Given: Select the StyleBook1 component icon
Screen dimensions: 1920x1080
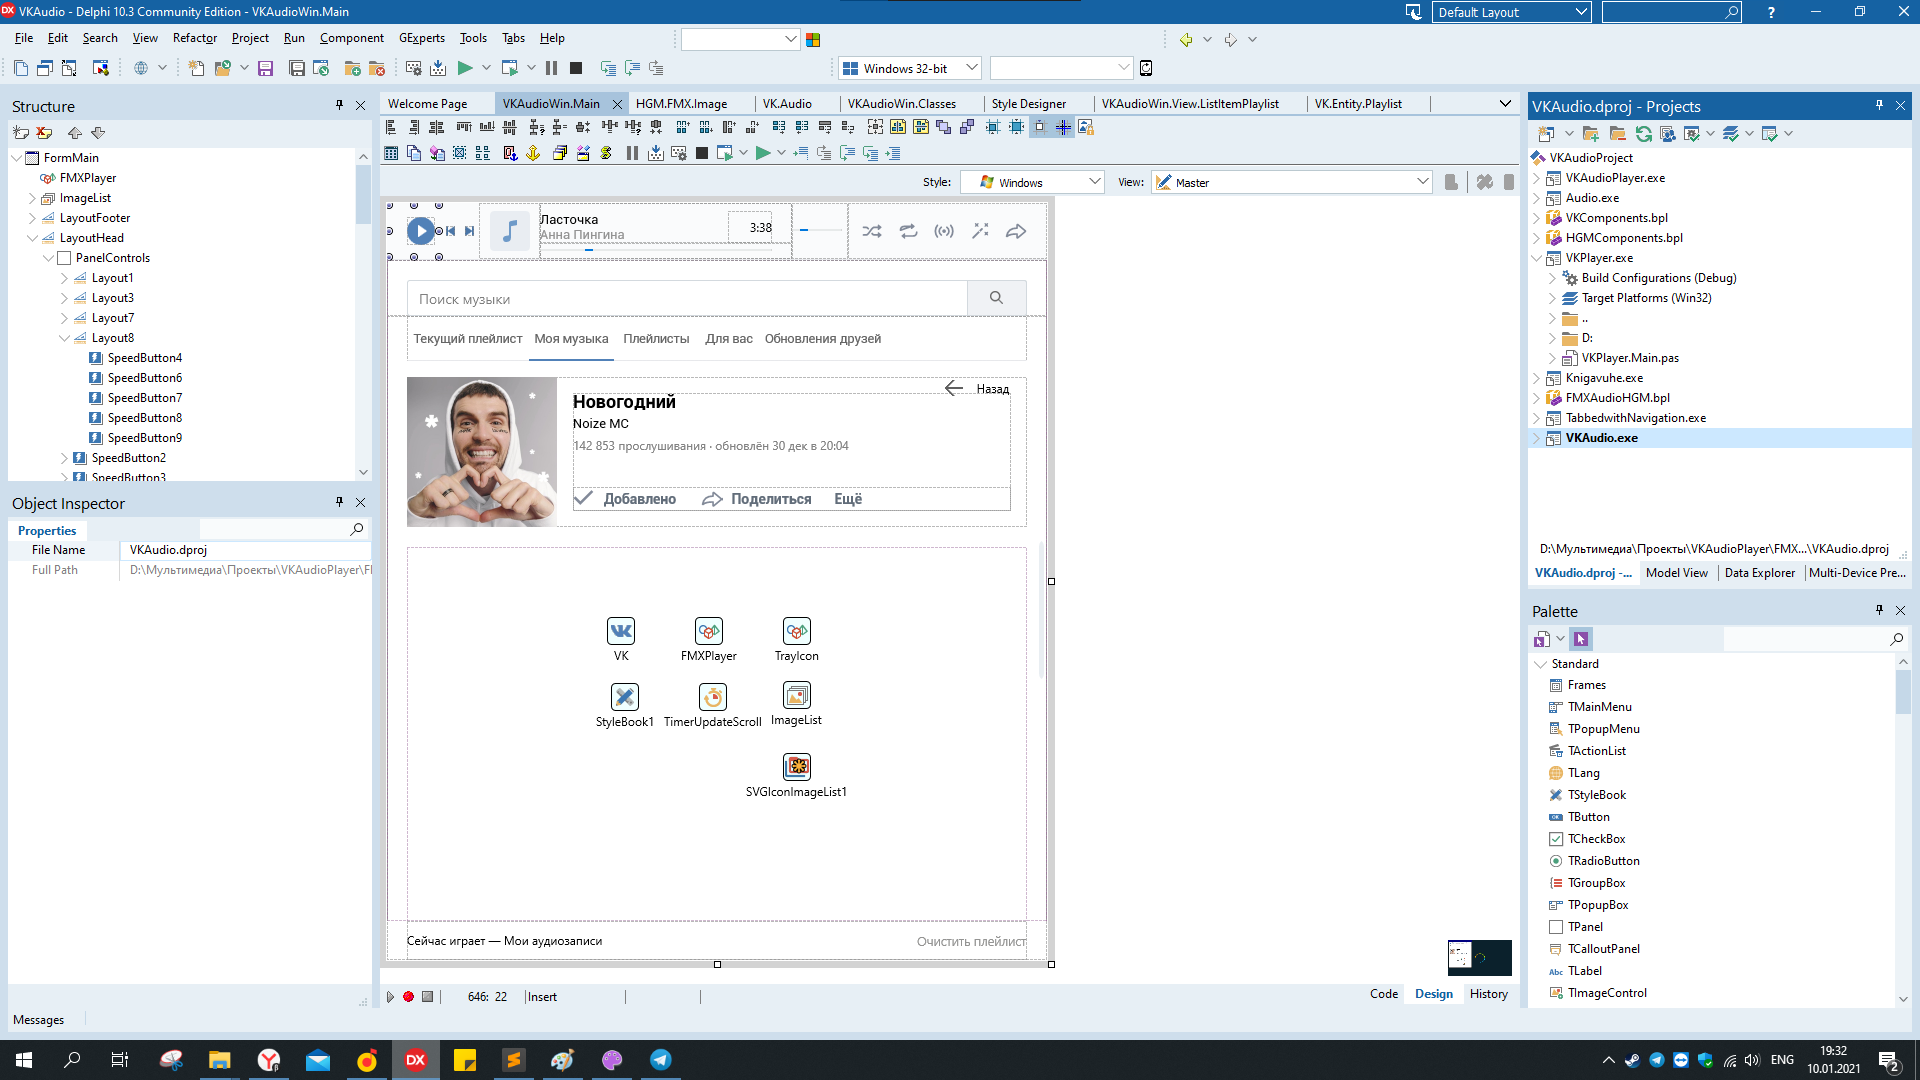Looking at the screenshot, I should coord(625,697).
